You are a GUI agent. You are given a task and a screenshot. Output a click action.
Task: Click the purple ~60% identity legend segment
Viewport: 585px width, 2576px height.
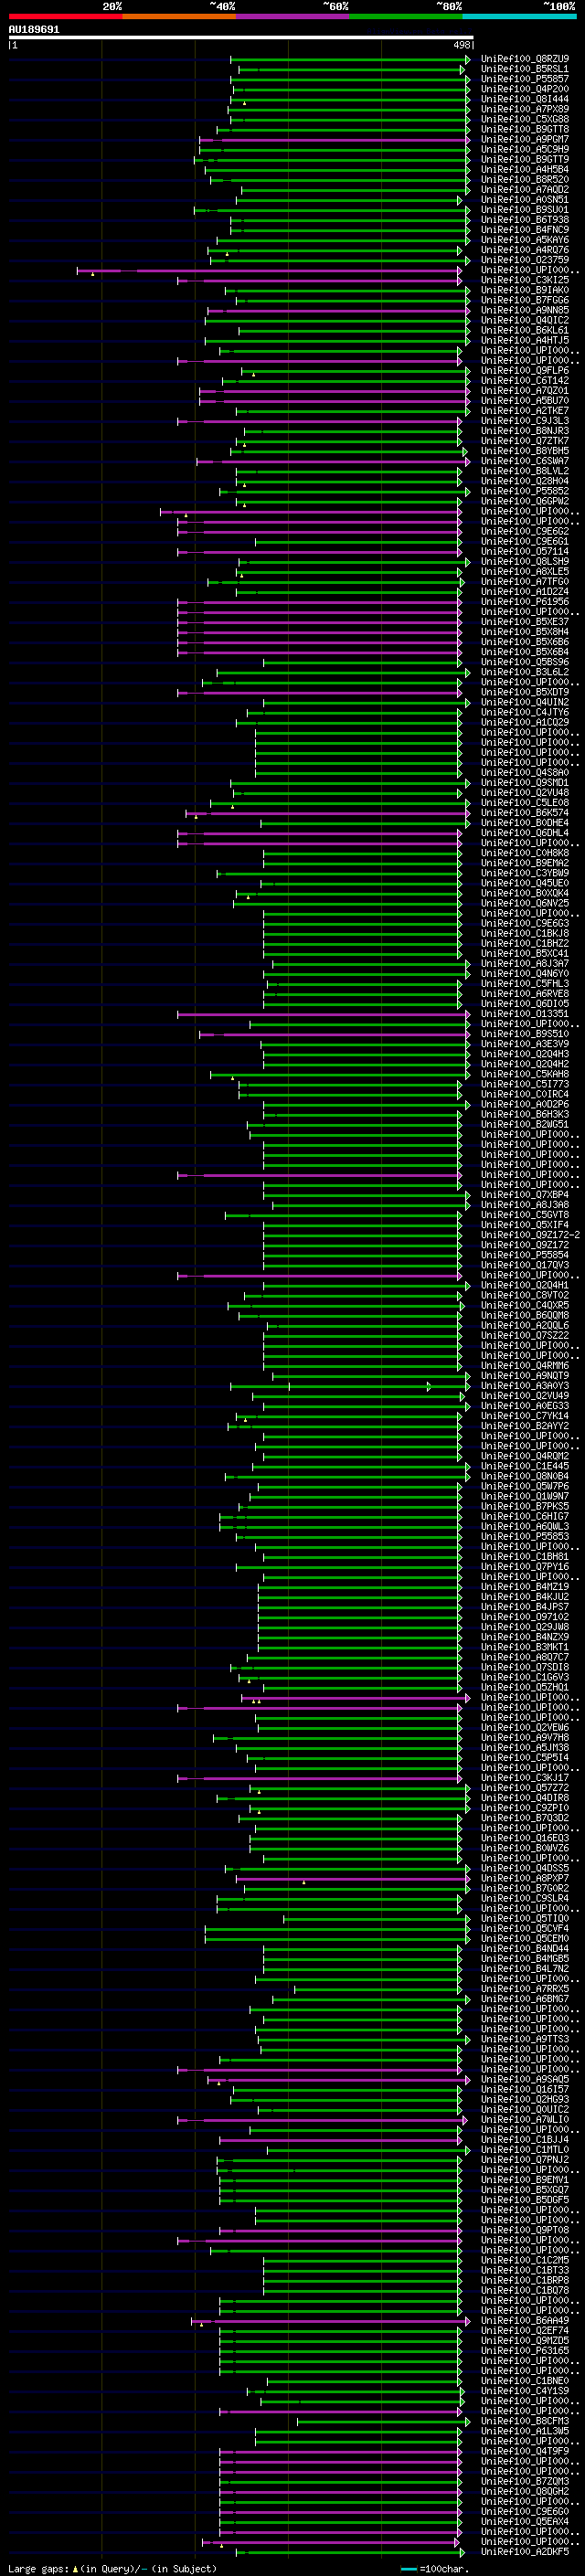[x=292, y=16]
